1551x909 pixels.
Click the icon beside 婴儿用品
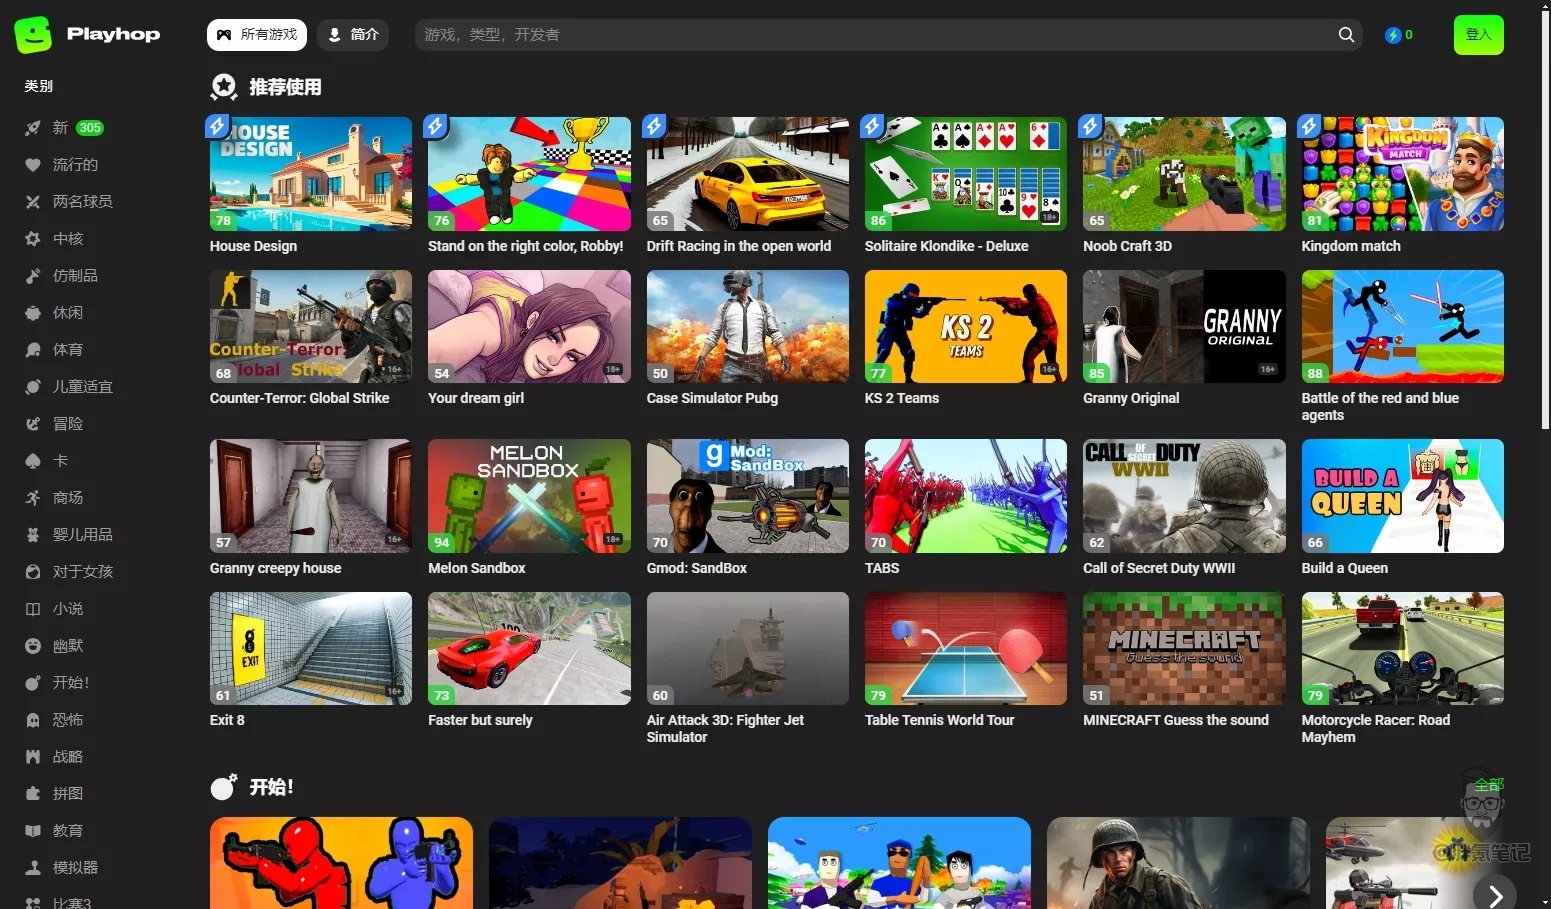pyautogui.click(x=33, y=535)
